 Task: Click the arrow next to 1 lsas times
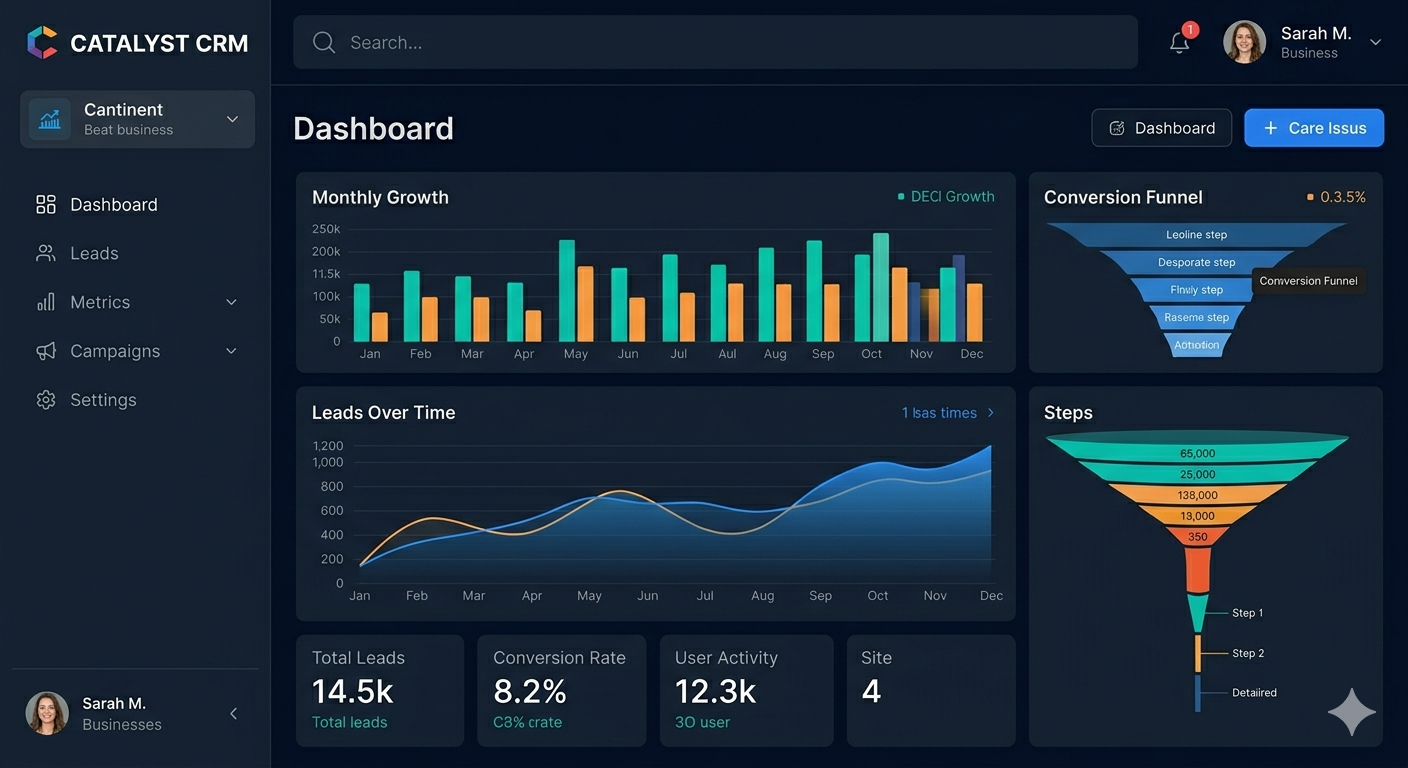(991, 413)
